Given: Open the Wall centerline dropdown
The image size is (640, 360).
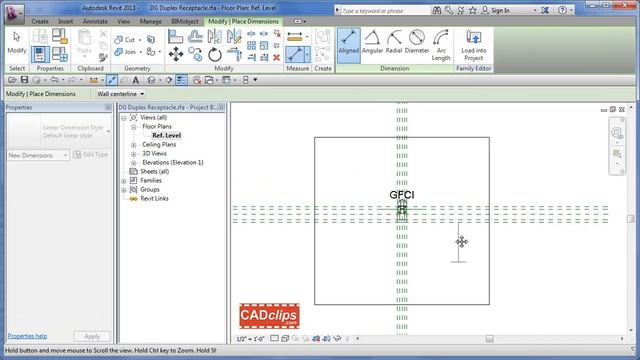Looking at the screenshot, I should (121, 94).
